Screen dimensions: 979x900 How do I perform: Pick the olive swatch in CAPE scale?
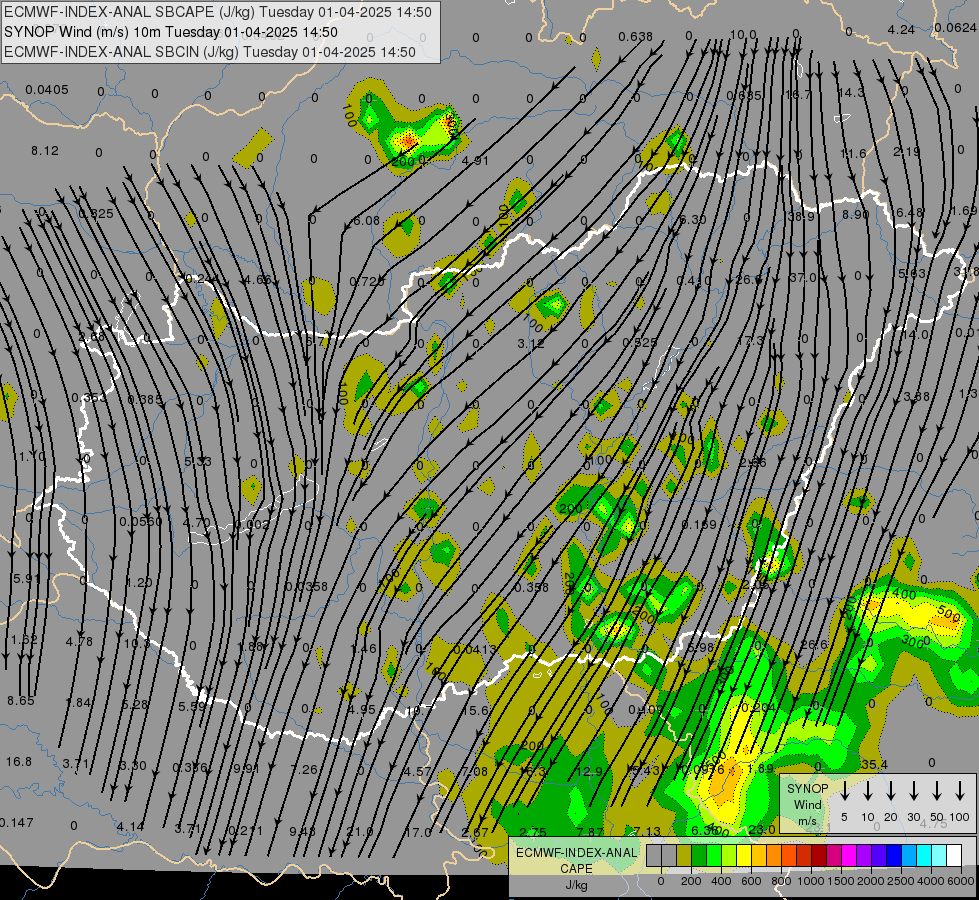tap(684, 855)
